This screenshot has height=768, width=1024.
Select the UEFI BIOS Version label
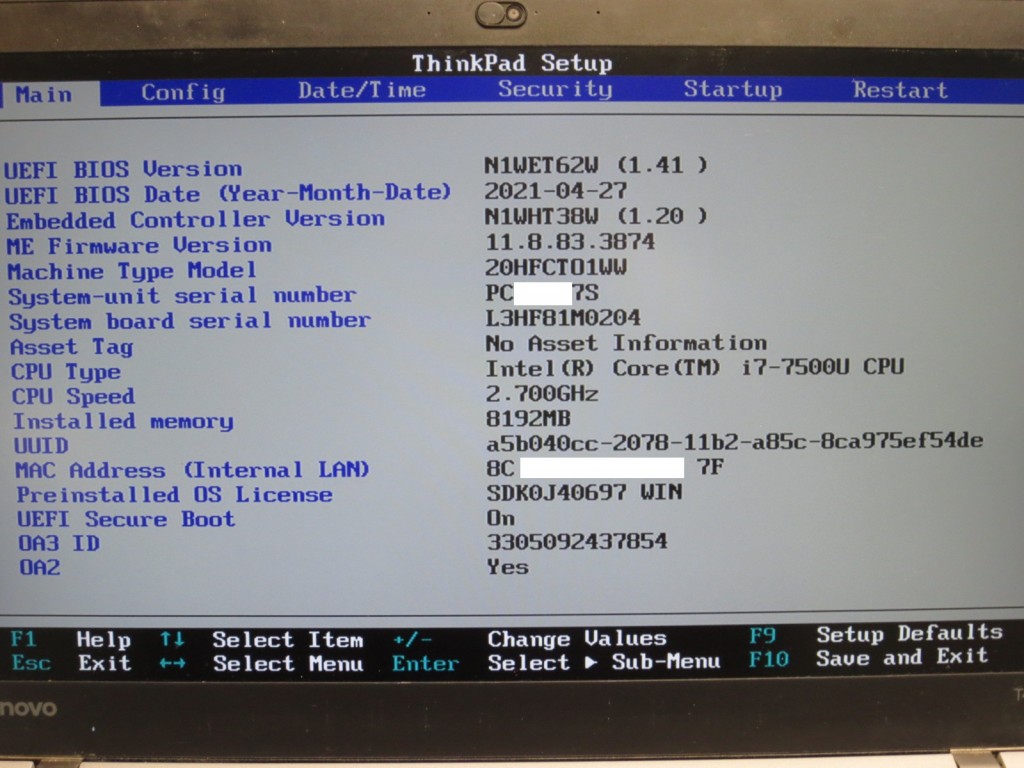tap(123, 169)
